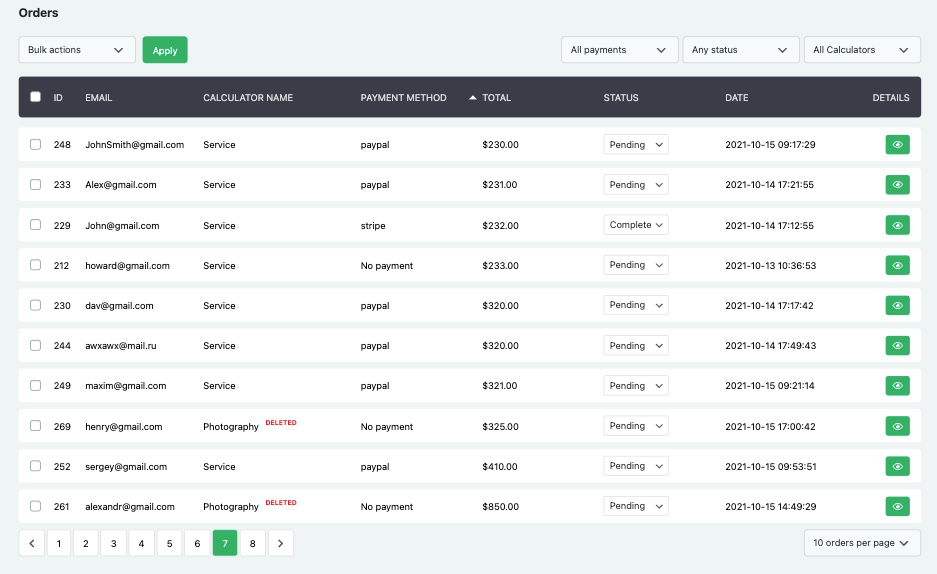Select the checkbox for order 230
The height and width of the screenshot is (574, 937).
(36, 305)
